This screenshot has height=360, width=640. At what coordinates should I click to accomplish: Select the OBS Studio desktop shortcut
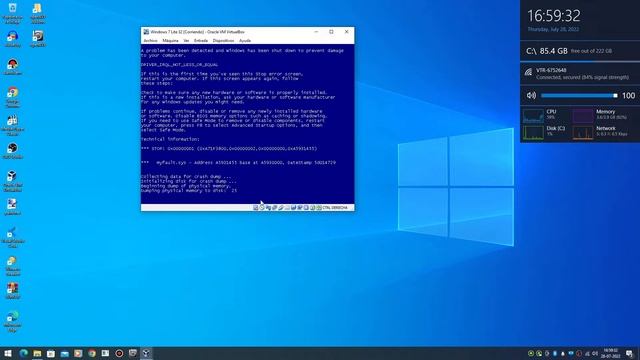coord(12,151)
